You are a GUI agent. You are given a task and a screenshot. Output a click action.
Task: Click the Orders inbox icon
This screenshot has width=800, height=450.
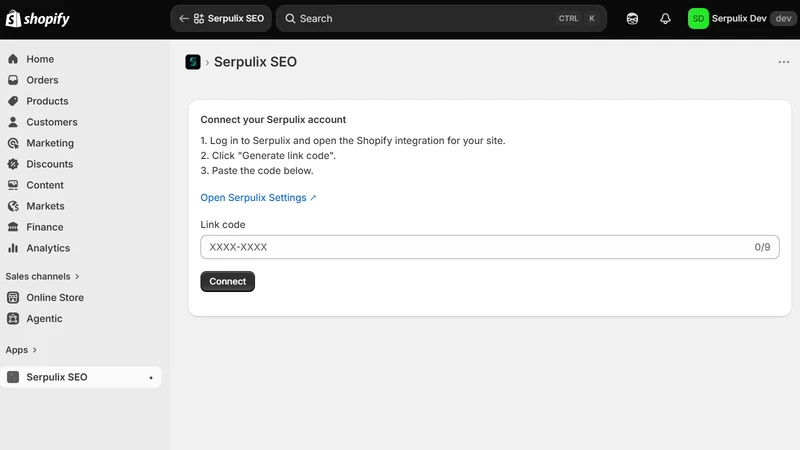[x=13, y=80]
